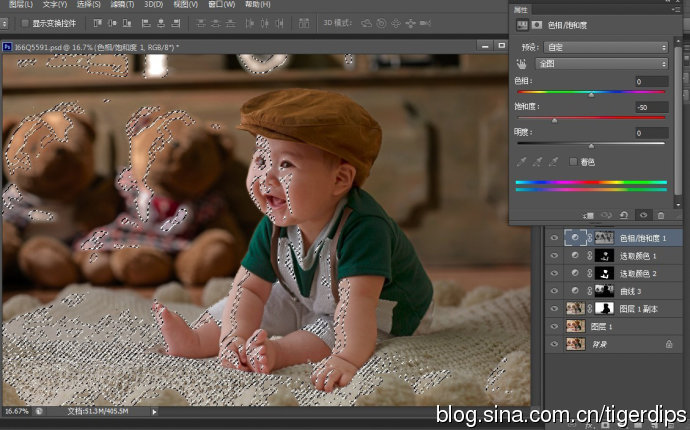This screenshot has height=430, width=690.
Task: Click the auto-align layers icon
Action: pos(304,23)
